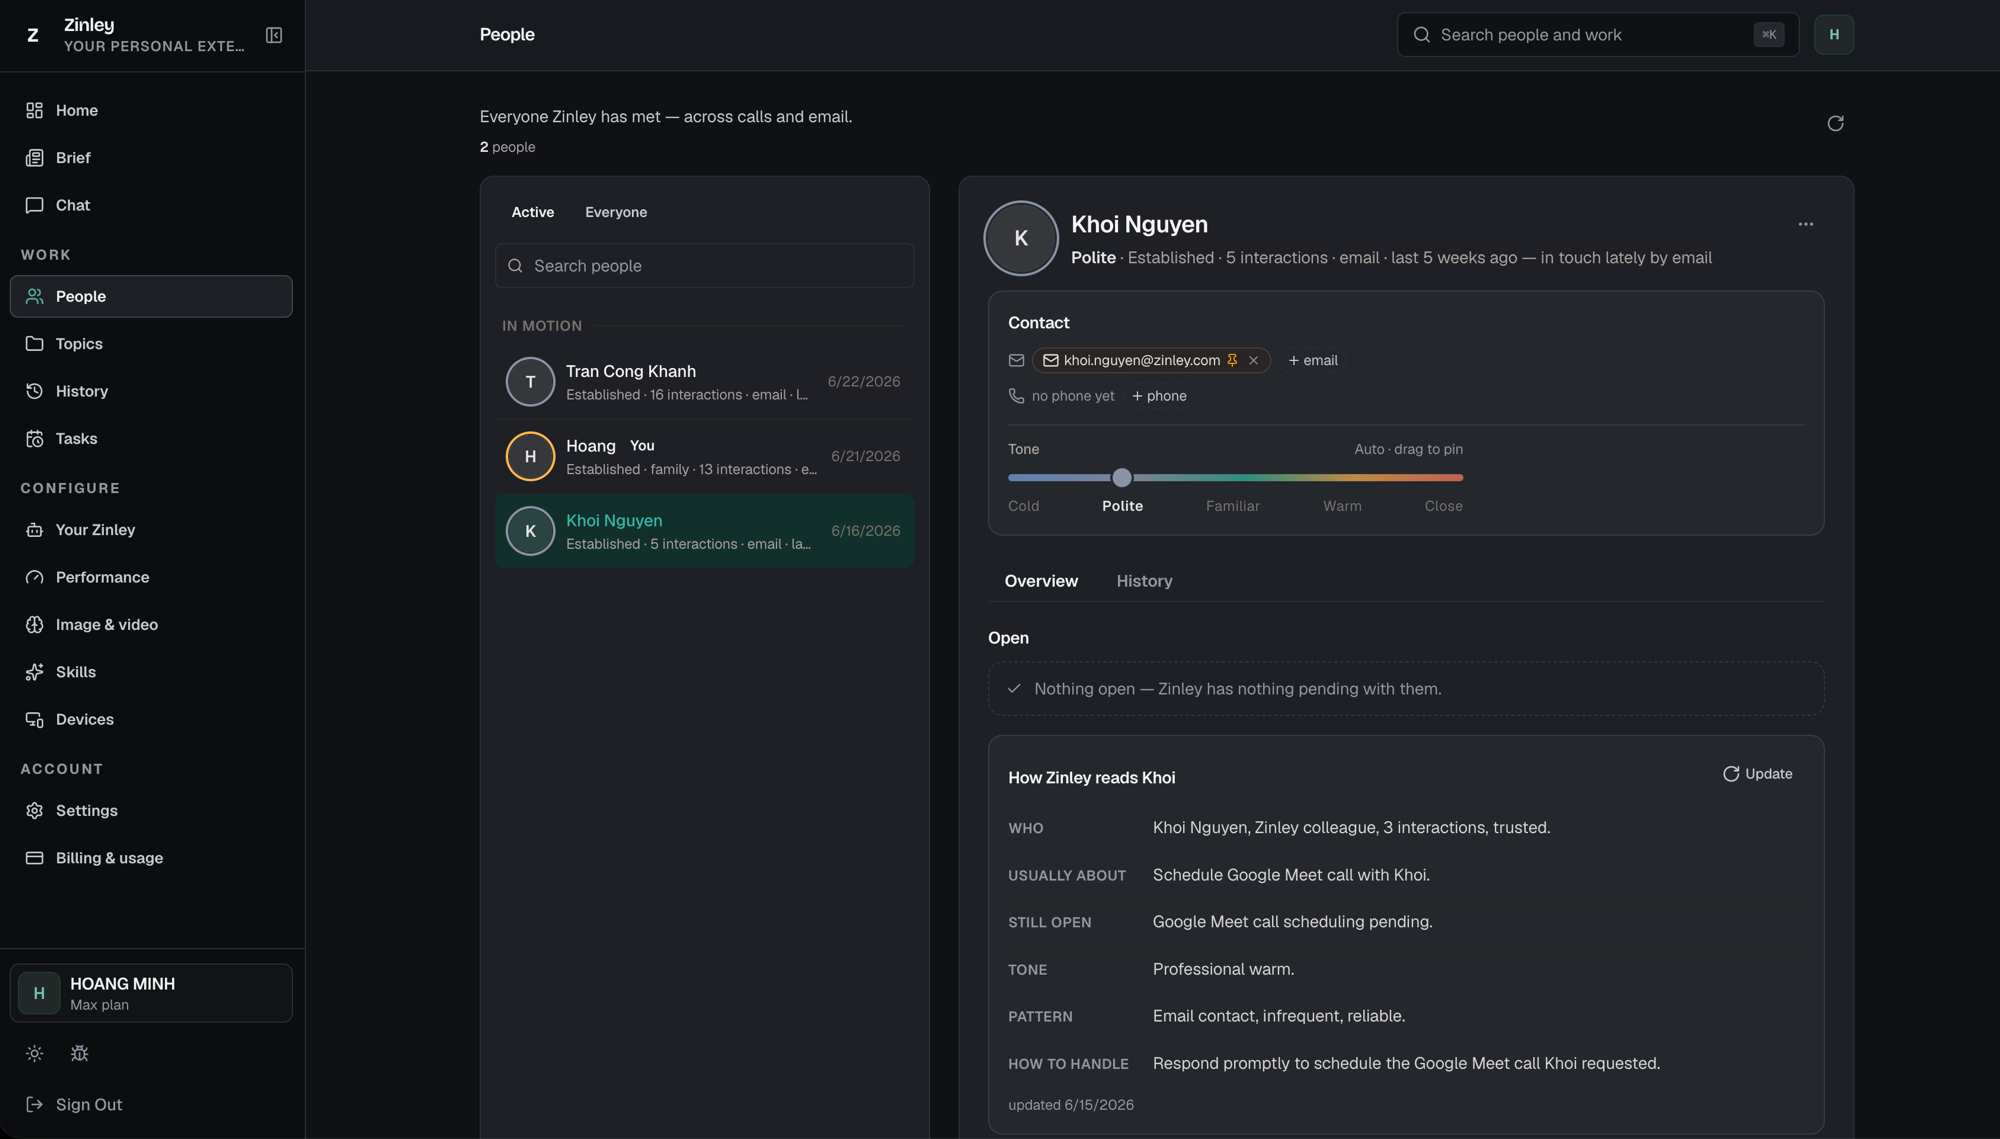
Task: Click the bug report icon
Action: click(80, 1053)
